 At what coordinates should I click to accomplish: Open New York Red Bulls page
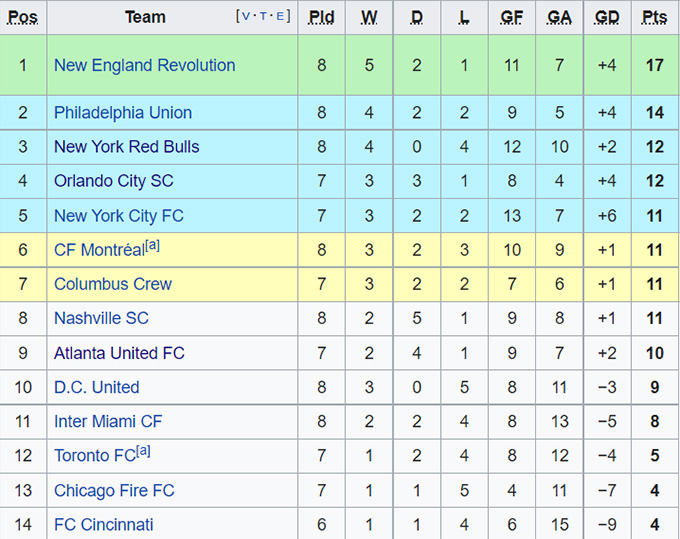click(126, 146)
